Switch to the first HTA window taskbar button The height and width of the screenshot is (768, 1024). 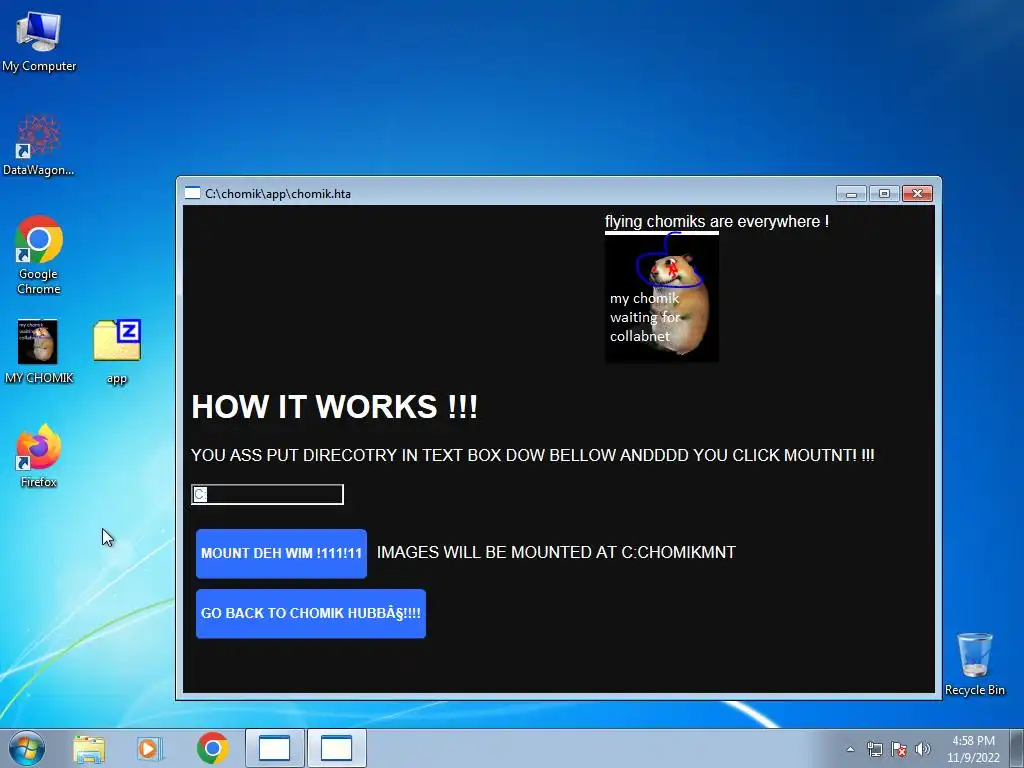click(x=274, y=748)
